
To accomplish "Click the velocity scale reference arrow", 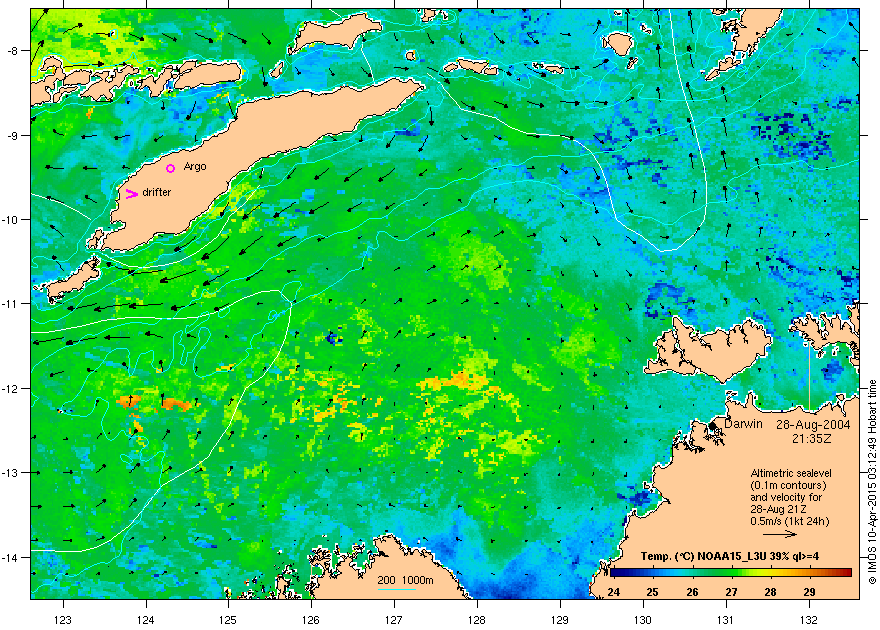I will tap(780, 534).
